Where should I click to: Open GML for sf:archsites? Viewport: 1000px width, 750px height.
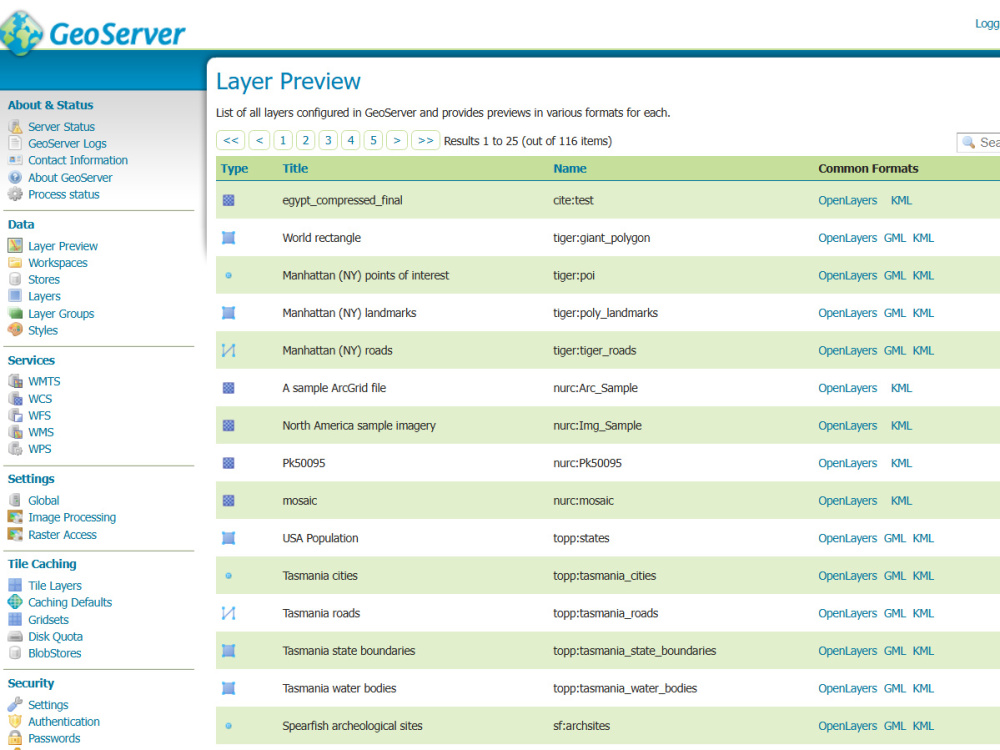[895, 726]
